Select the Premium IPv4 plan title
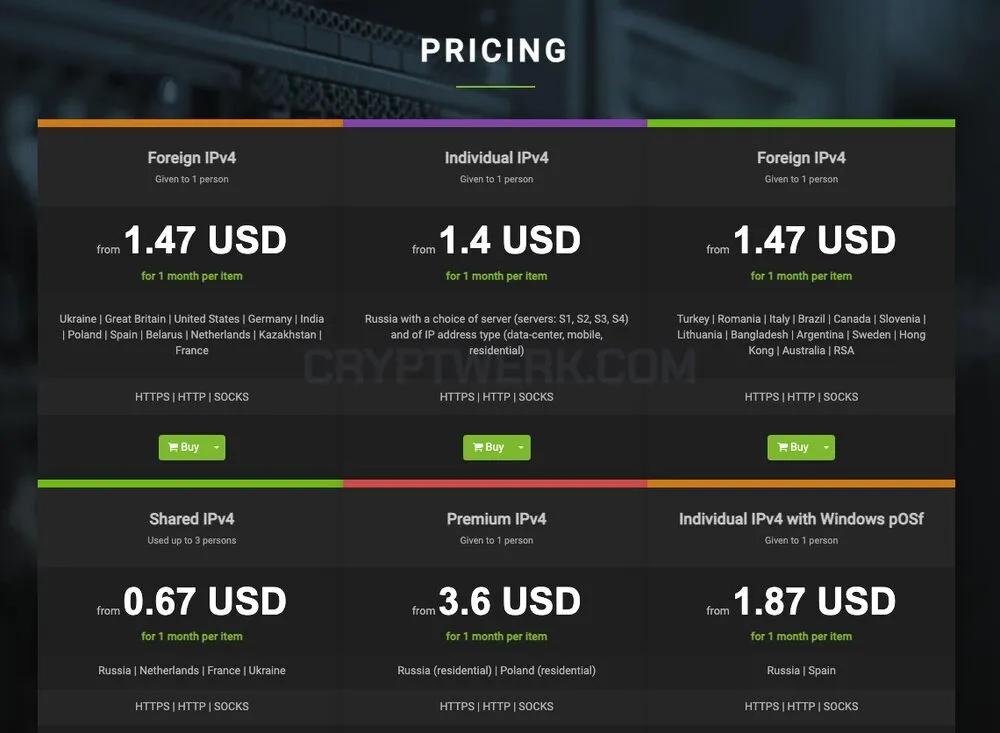Image resolution: width=1000 pixels, height=733 pixels. [x=496, y=519]
